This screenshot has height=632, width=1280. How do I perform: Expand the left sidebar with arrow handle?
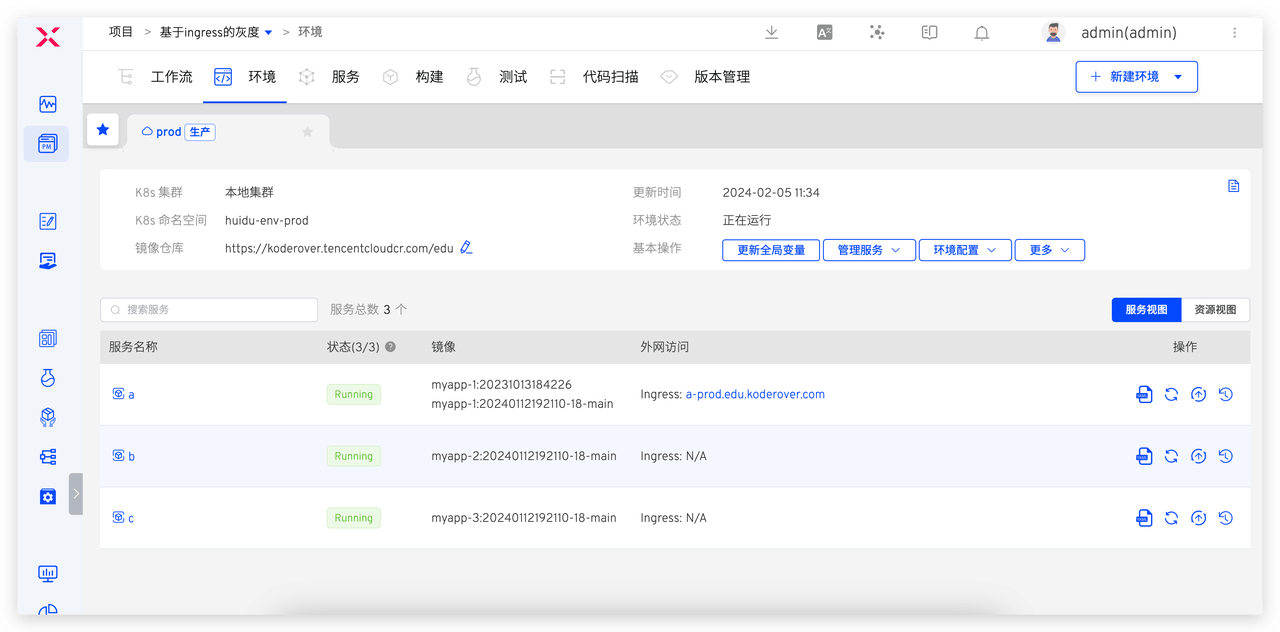point(76,494)
